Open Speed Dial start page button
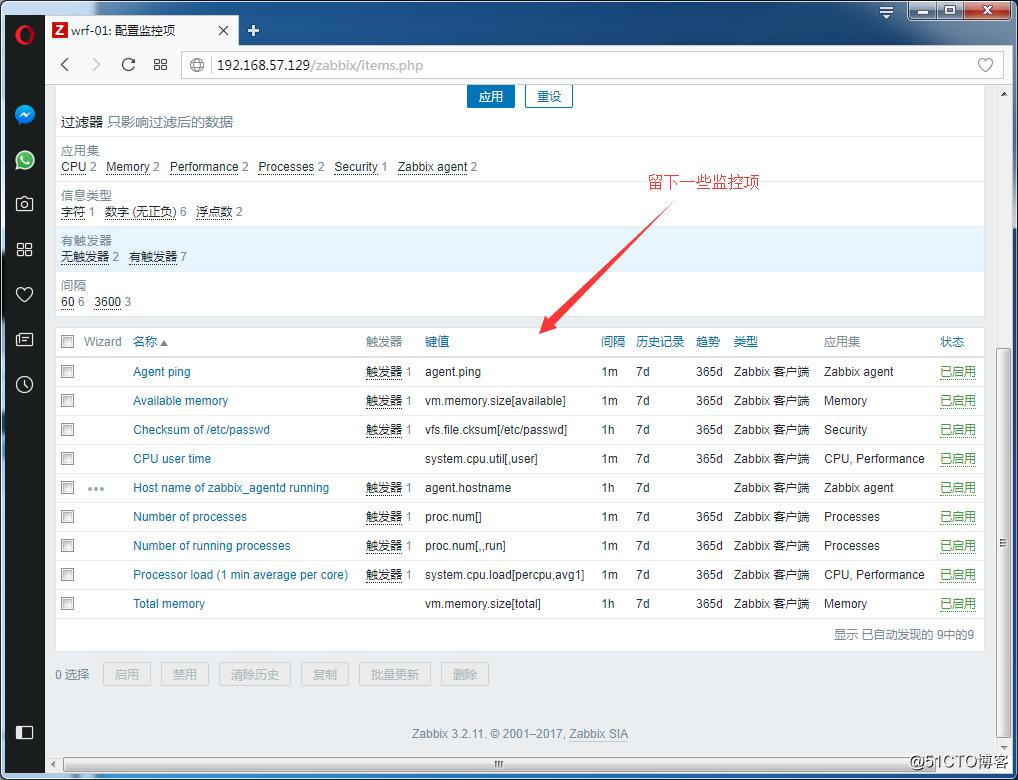Viewport: 1018px width, 780px height. (x=160, y=65)
